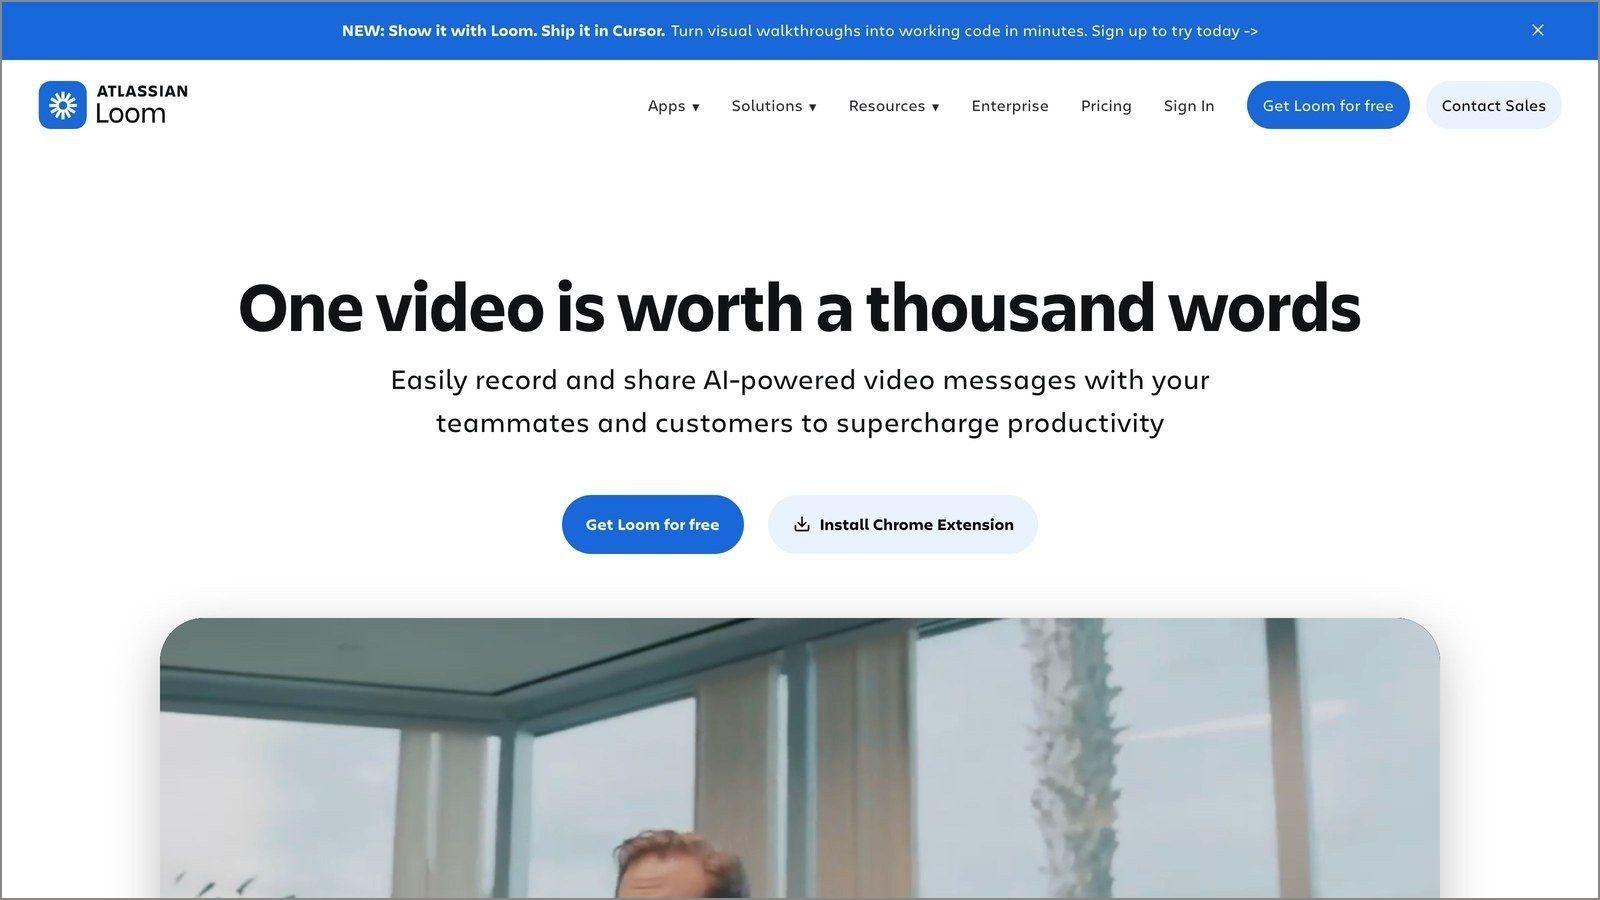Dismiss the announcement banner with X
Screen dimensions: 1600x900
[x=1538, y=30]
